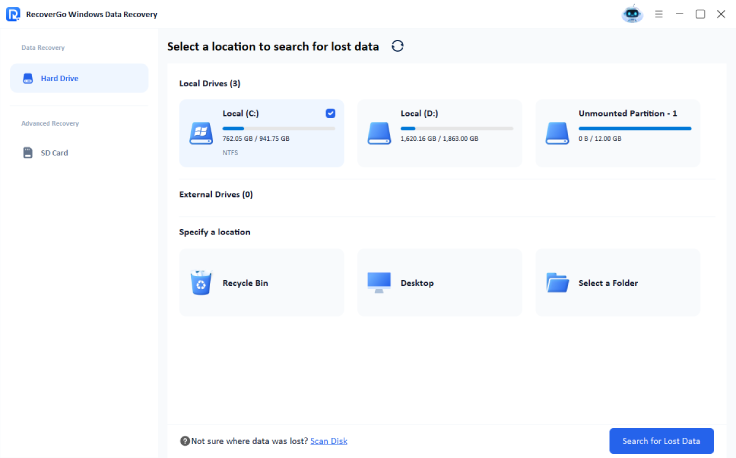Uncheck the Local (C:) drive checkbox
Viewport: 736px width, 458px height.
pos(330,113)
